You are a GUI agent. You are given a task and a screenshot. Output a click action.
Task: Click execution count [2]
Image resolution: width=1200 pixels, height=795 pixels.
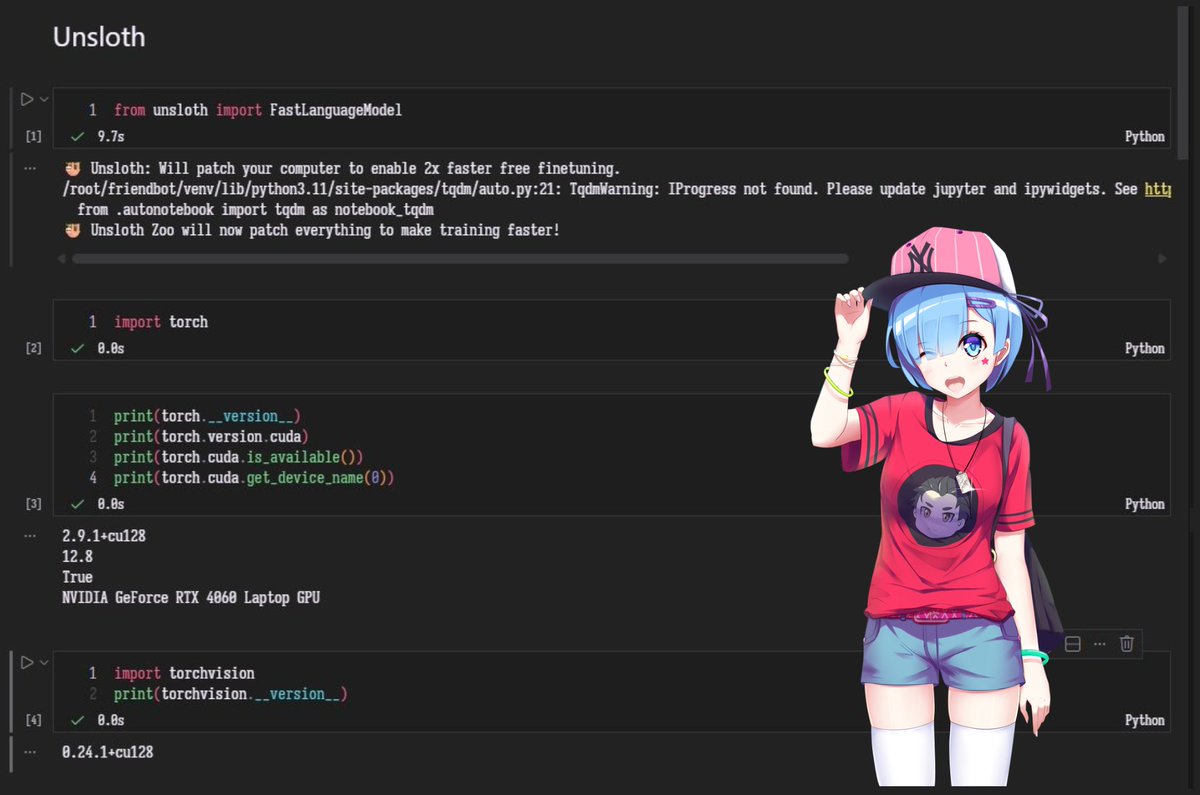coord(33,348)
